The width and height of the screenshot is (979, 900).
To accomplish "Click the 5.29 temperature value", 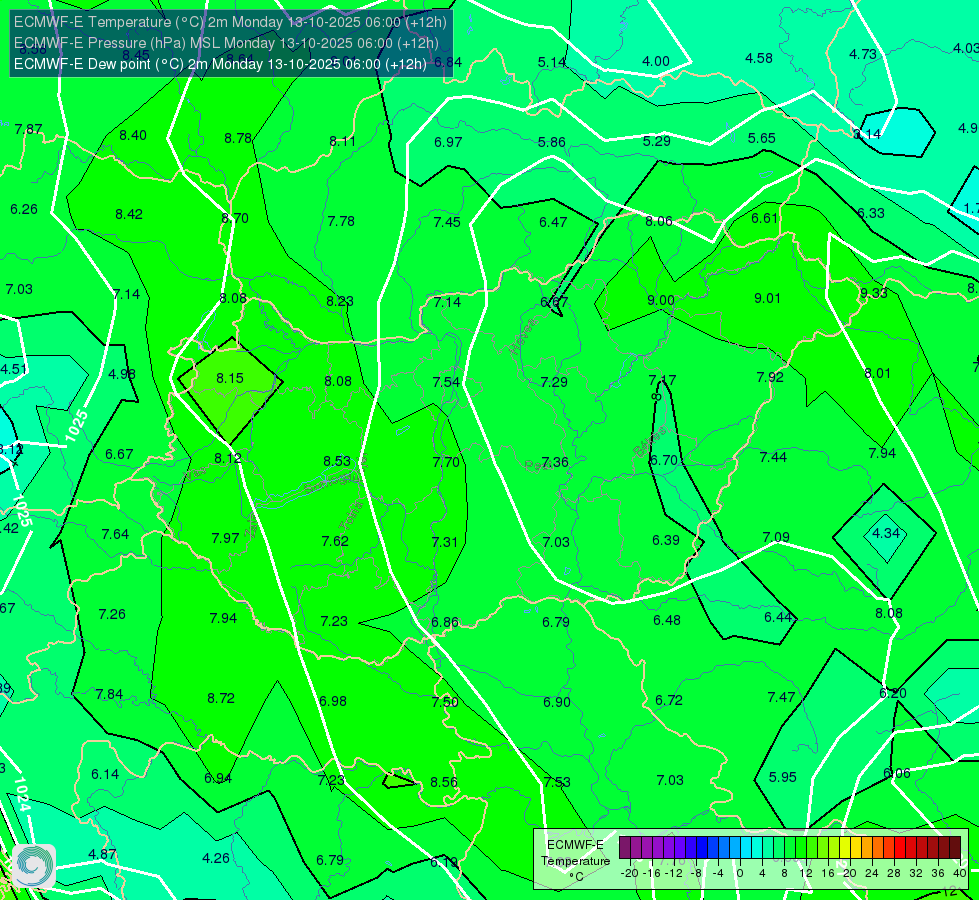I will [x=657, y=142].
